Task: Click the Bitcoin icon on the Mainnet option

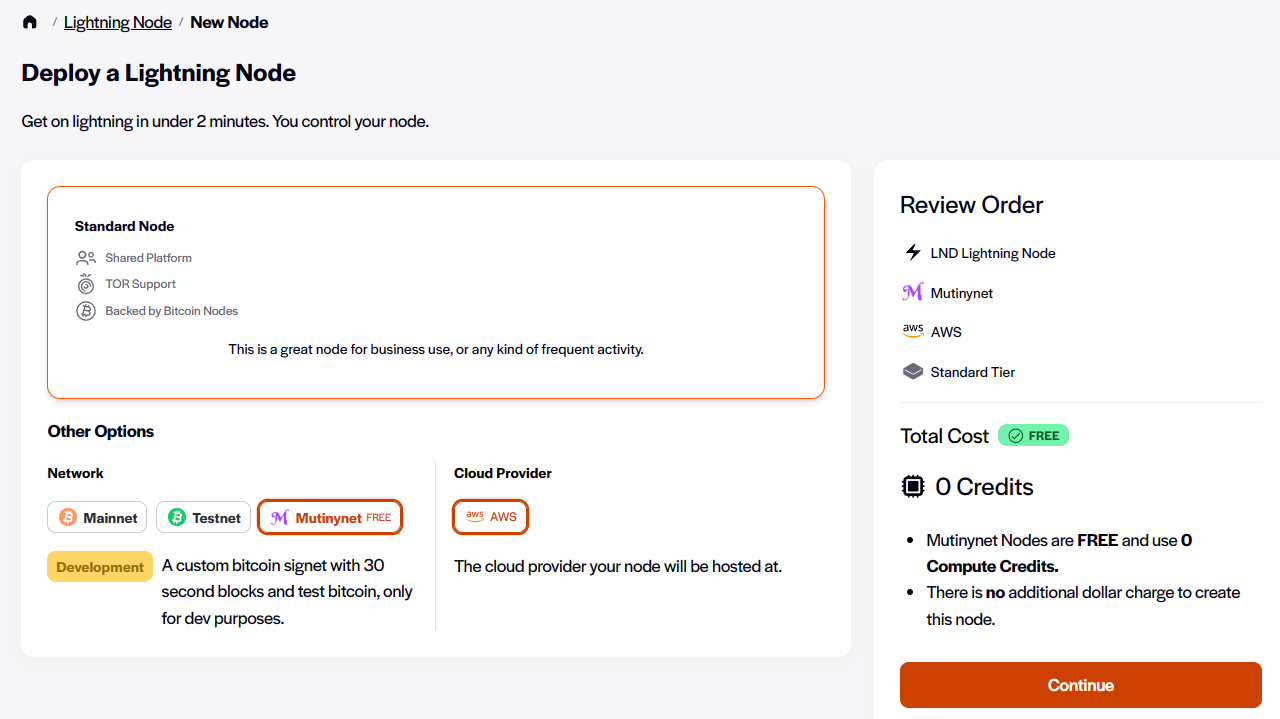Action: click(x=67, y=517)
